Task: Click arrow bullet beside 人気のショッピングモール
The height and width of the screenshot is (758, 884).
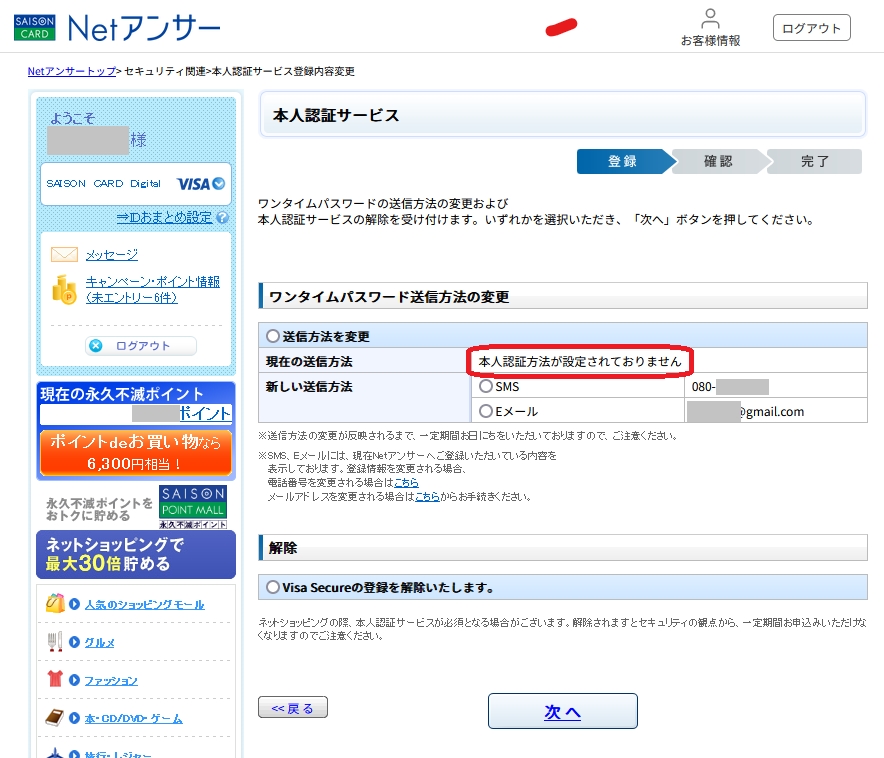Action: (74, 604)
